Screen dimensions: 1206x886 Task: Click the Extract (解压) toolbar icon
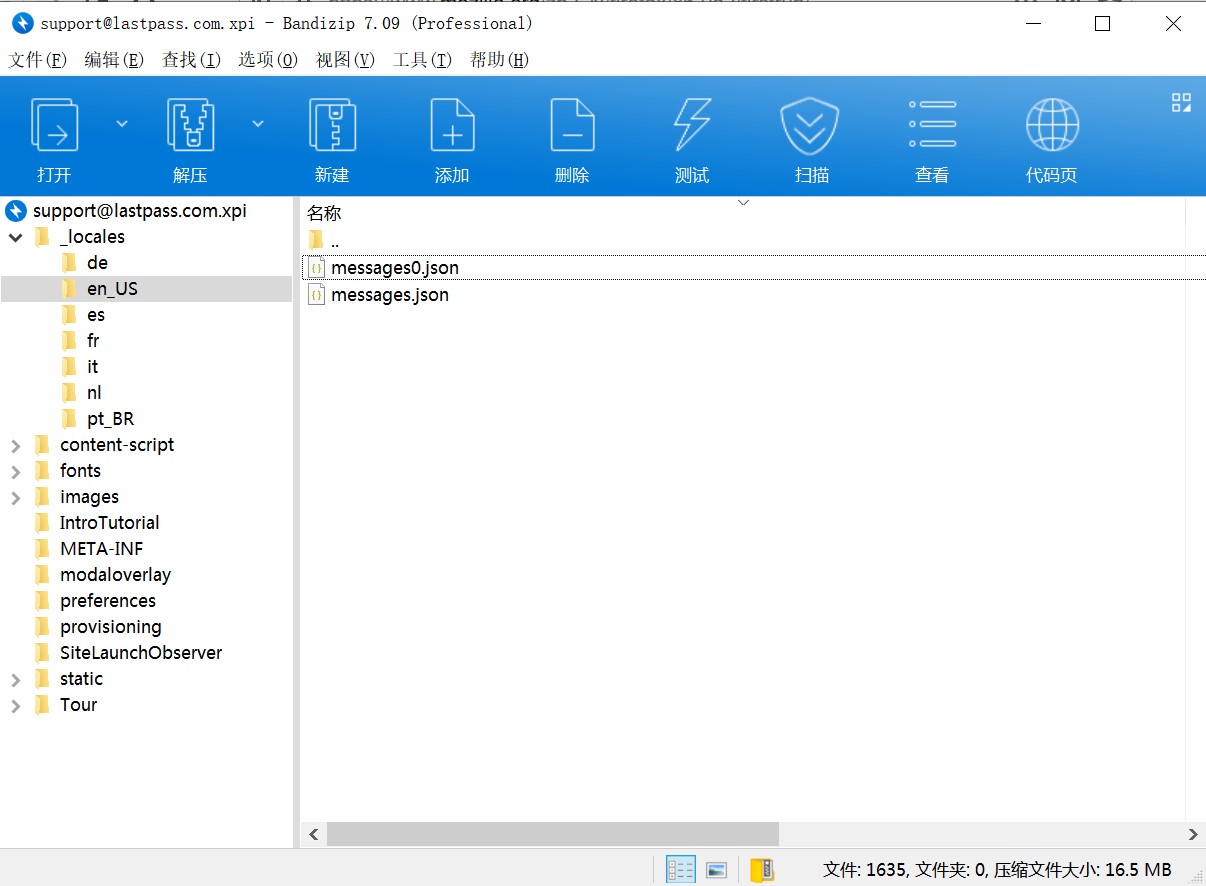[x=190, y=125]
